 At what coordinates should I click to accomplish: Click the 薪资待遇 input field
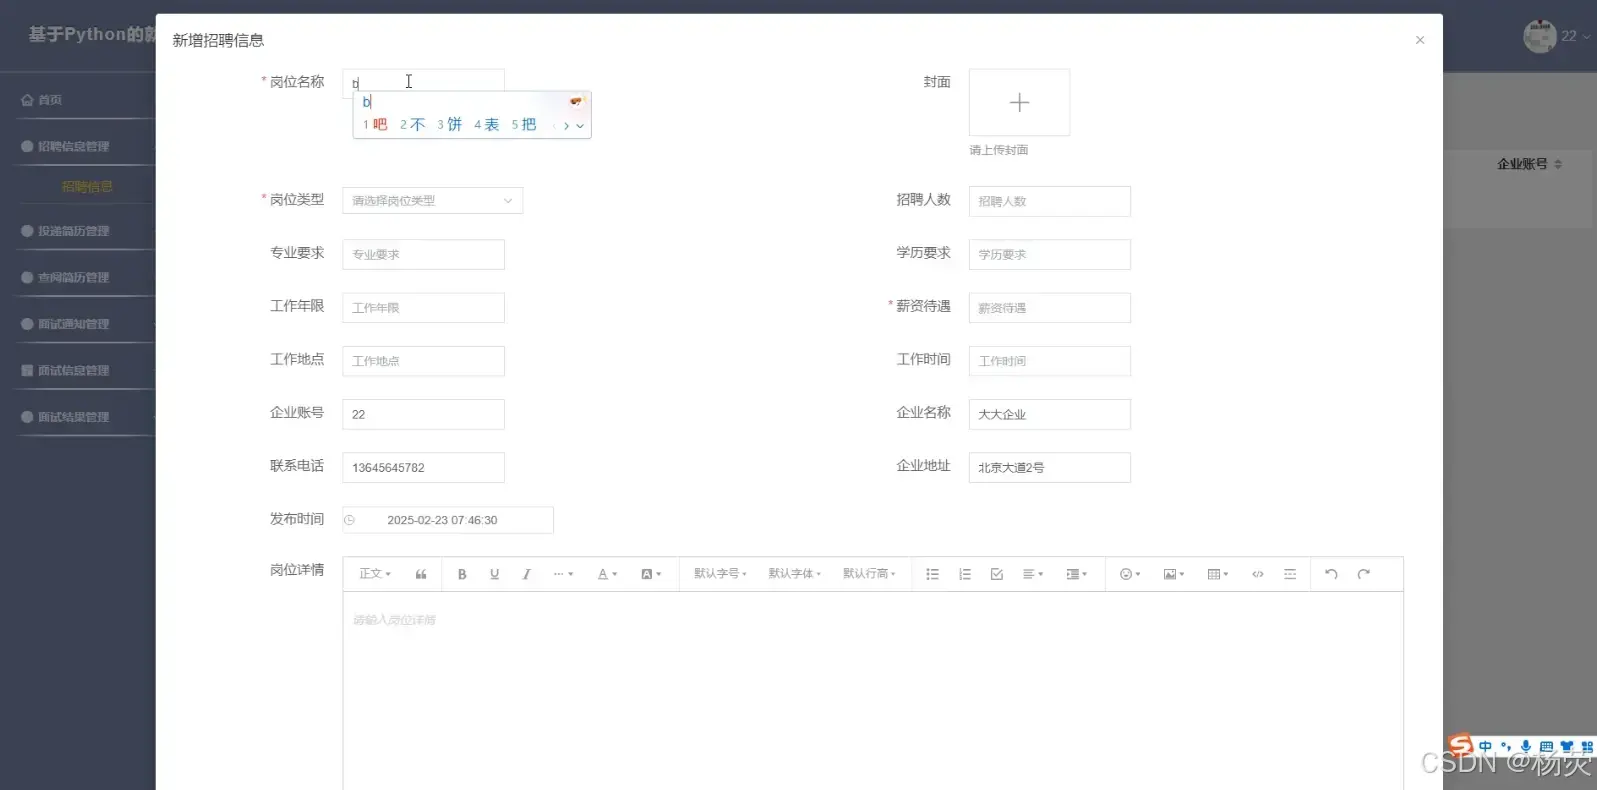coord(1049,307)
